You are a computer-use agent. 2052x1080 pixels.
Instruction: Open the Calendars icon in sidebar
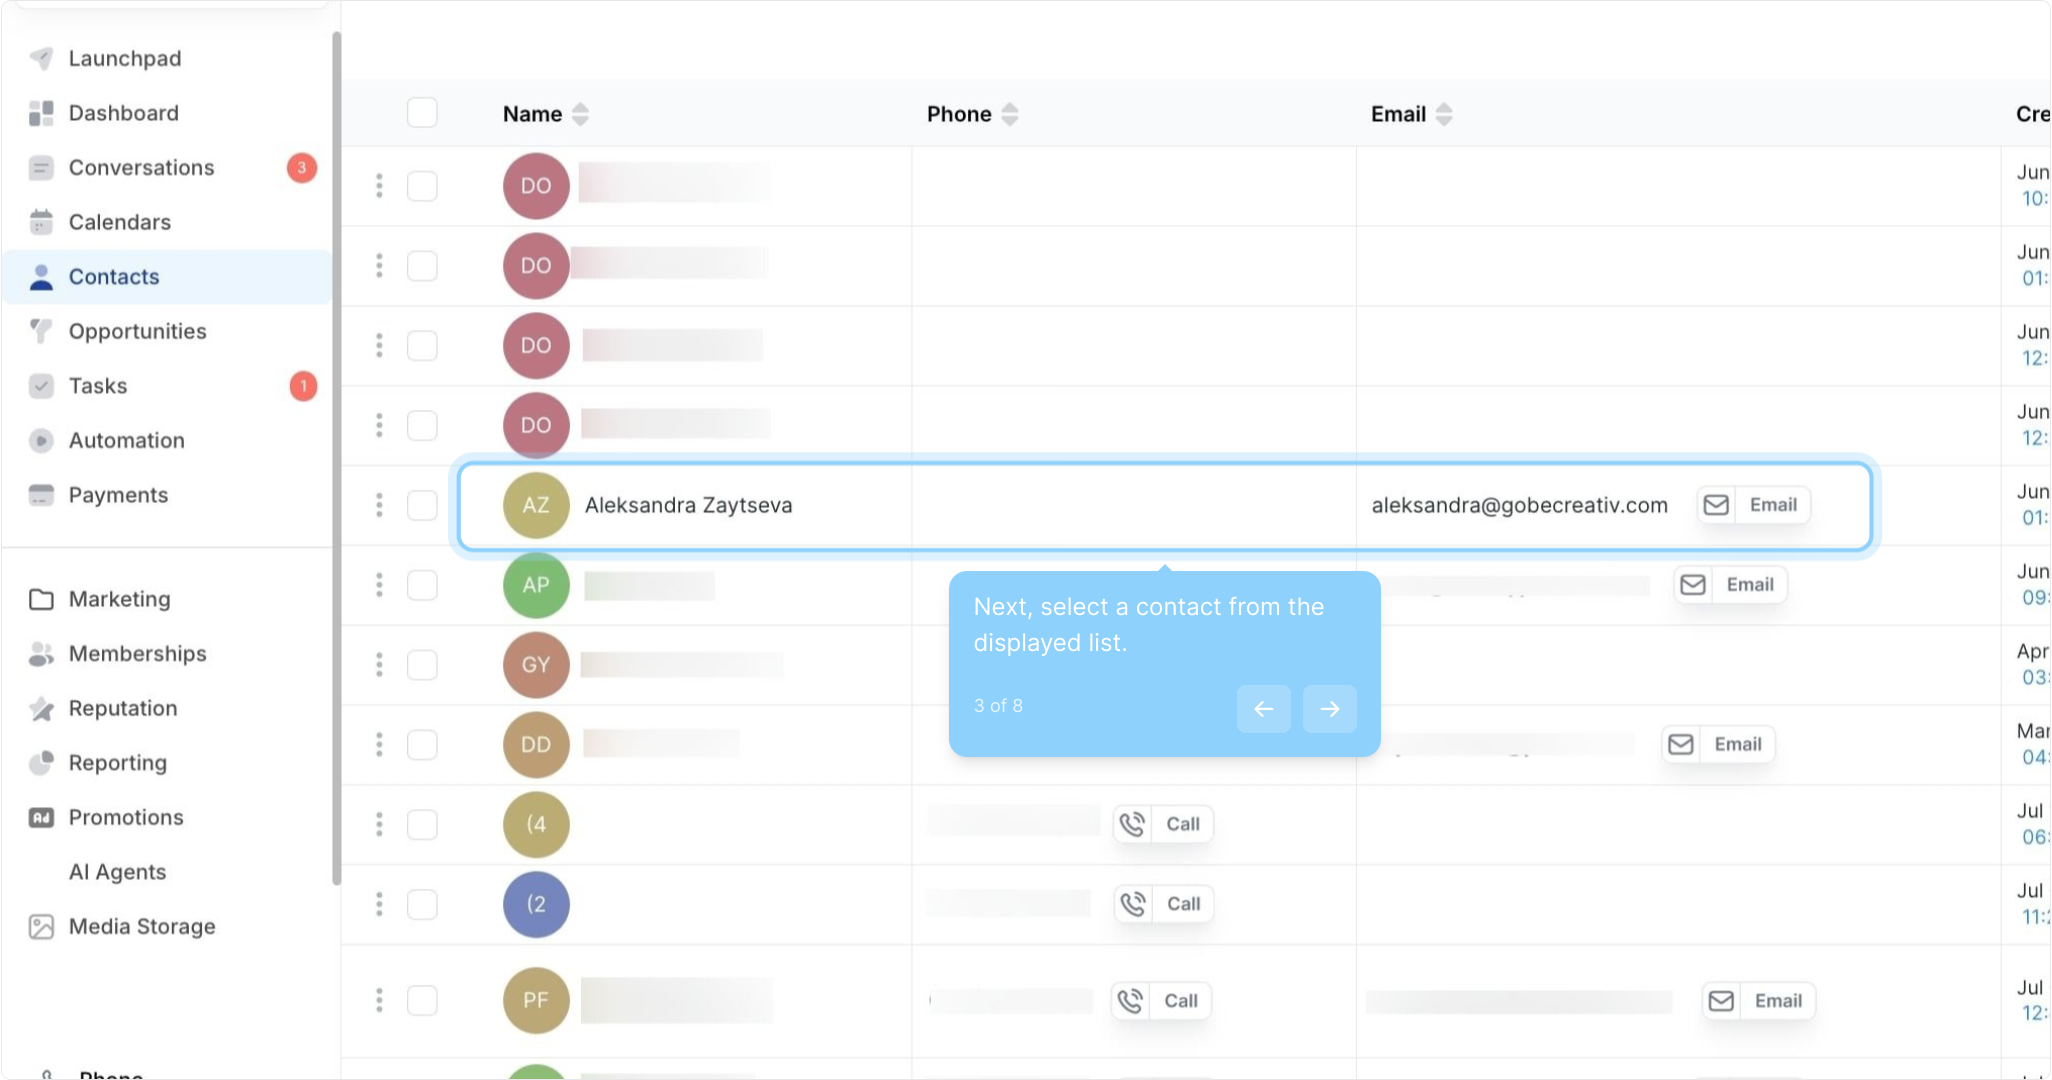click(41, 222)
